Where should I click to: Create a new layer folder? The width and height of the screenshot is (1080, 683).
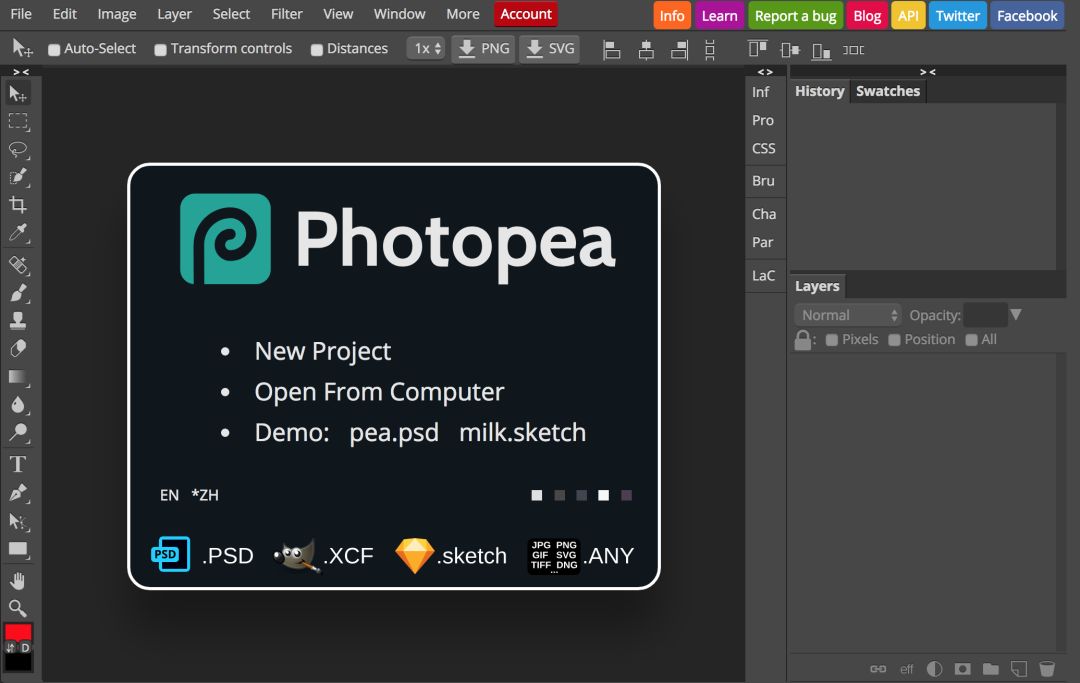coord(990,669)
